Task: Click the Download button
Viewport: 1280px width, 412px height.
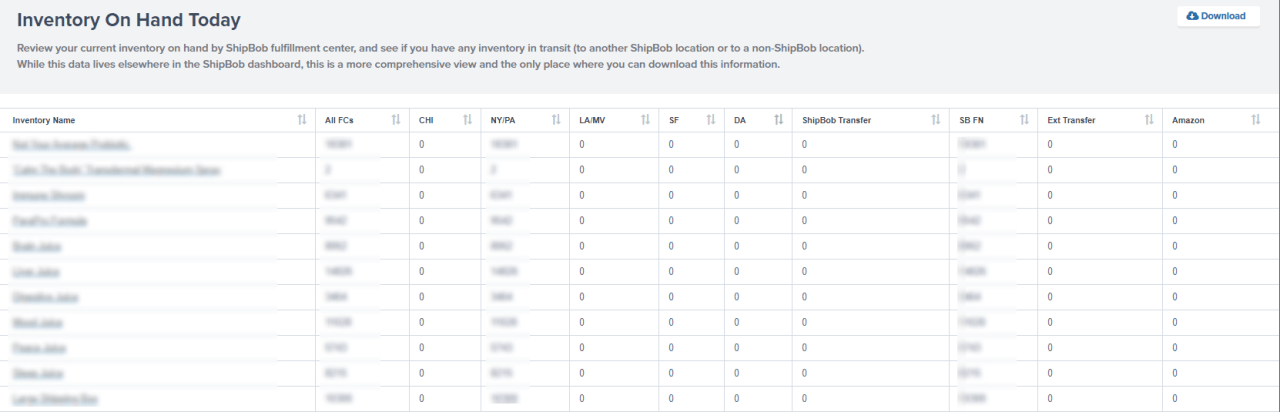Action: click(x=1217, y=16)
